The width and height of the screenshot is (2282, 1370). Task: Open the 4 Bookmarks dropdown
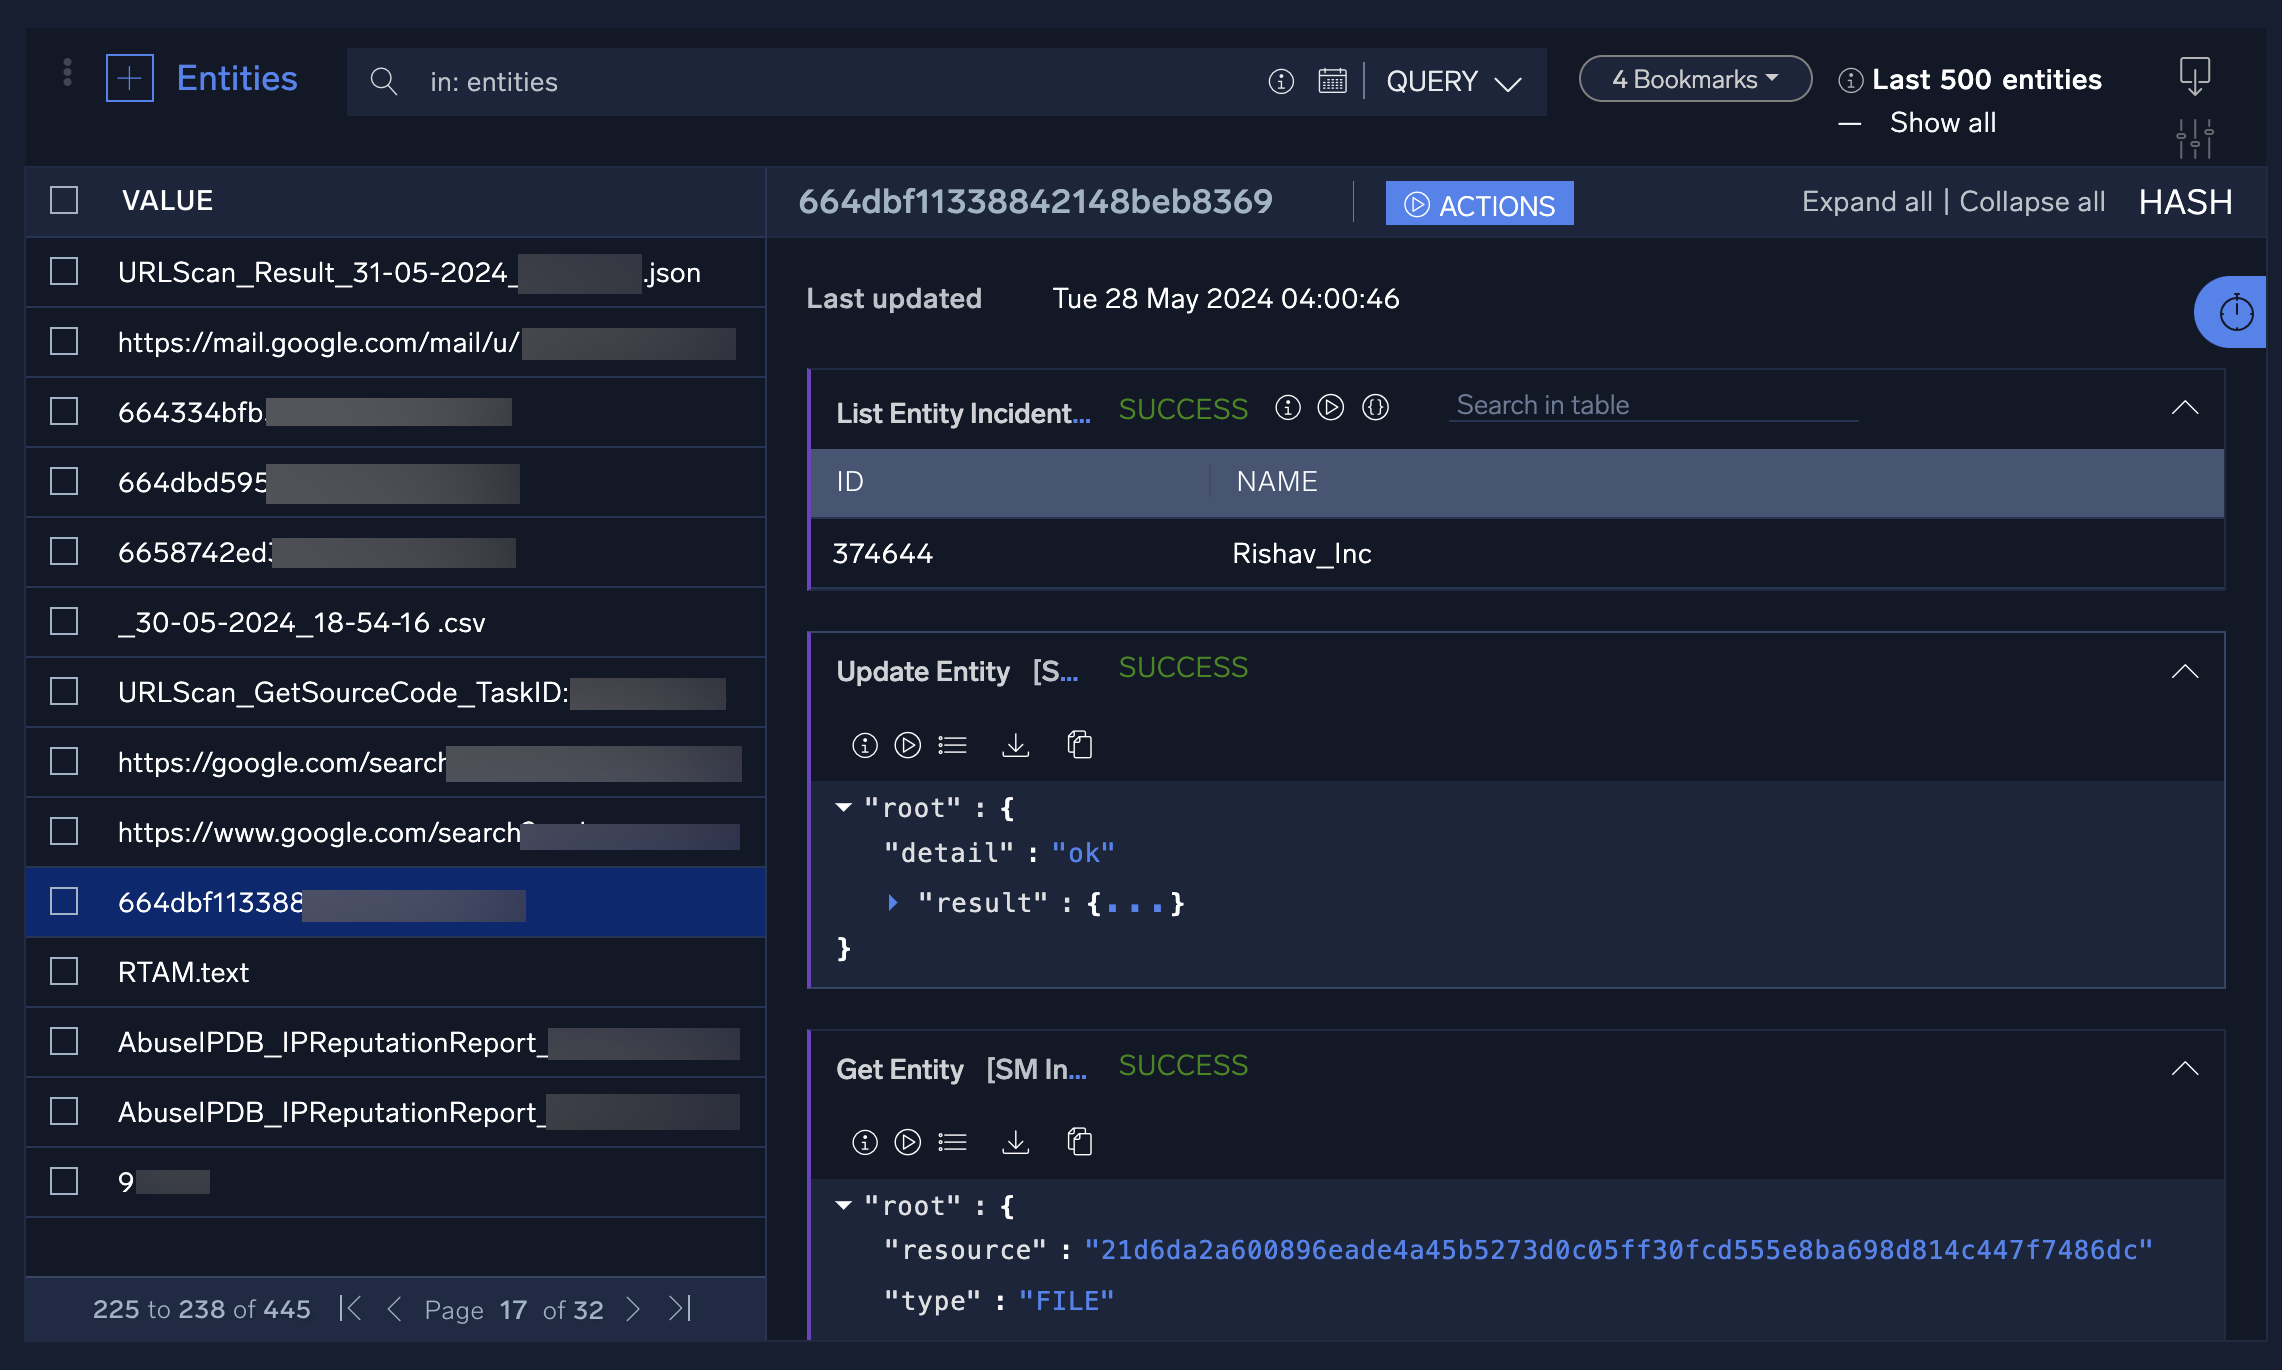[1695, 79]
